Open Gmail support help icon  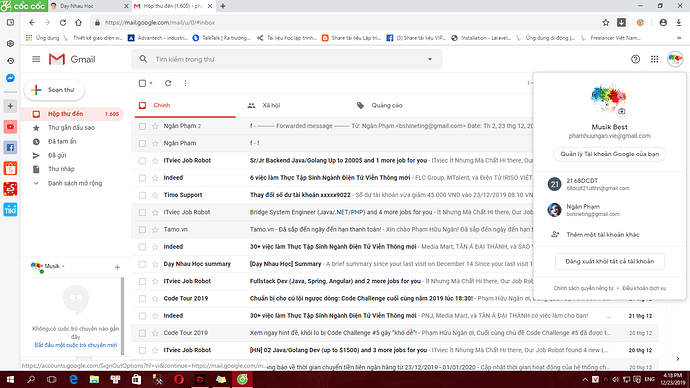[635, 59]
